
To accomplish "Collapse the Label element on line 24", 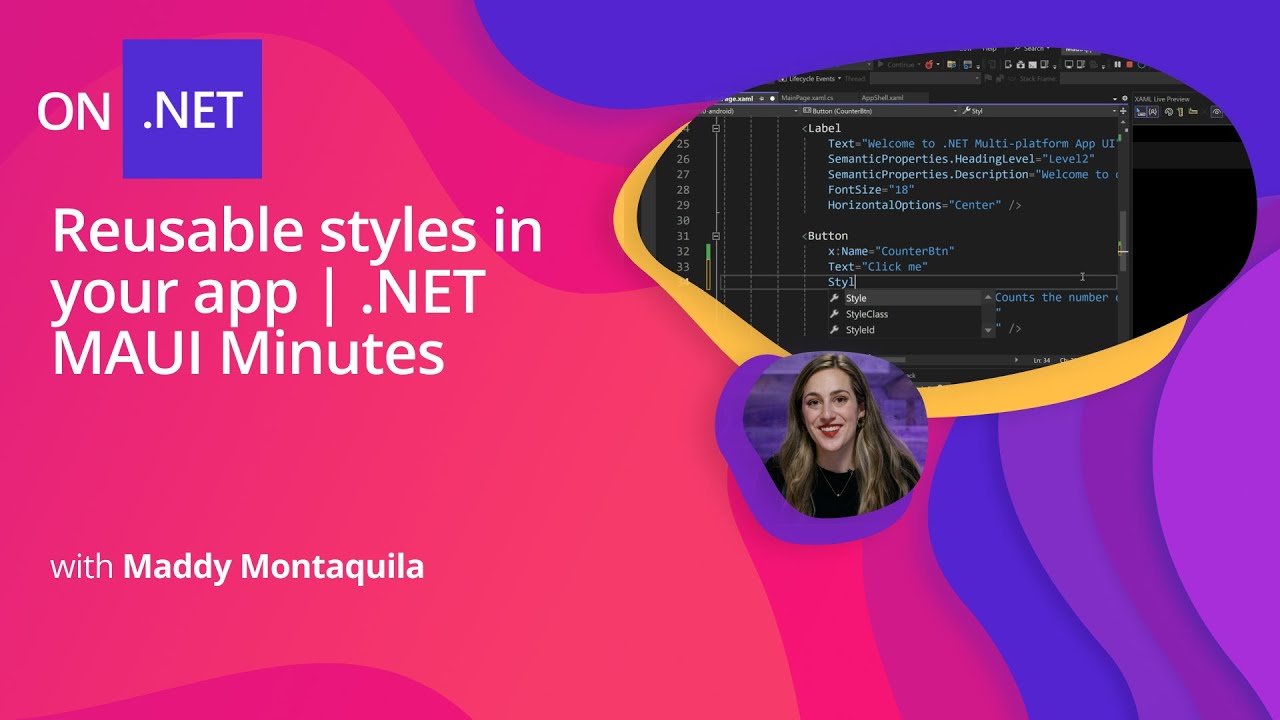I will coord(716,128).
